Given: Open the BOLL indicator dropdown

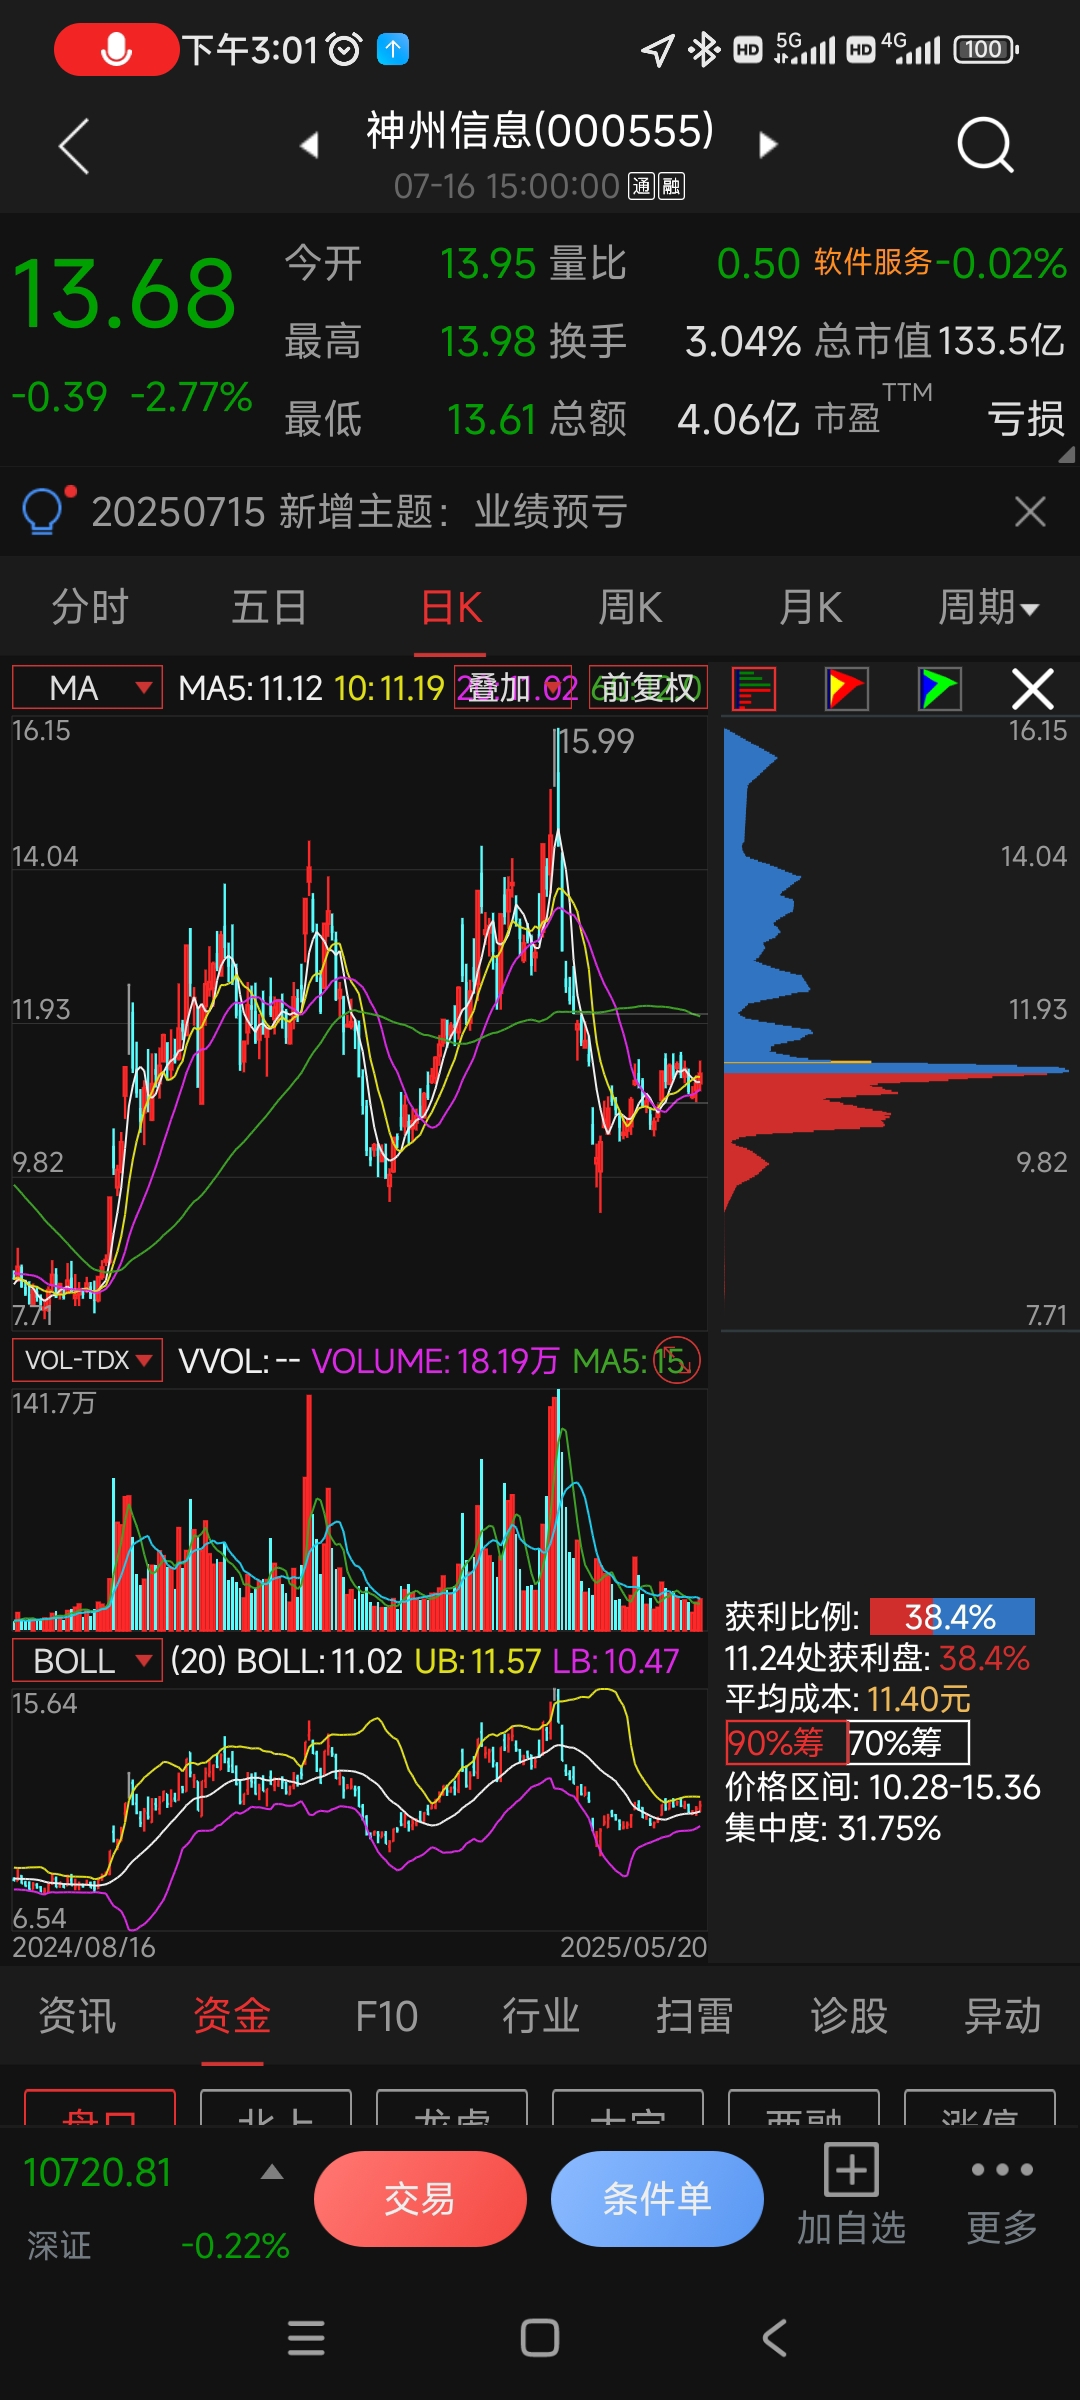Looking at the screenshot, I should pos(87,1661).
